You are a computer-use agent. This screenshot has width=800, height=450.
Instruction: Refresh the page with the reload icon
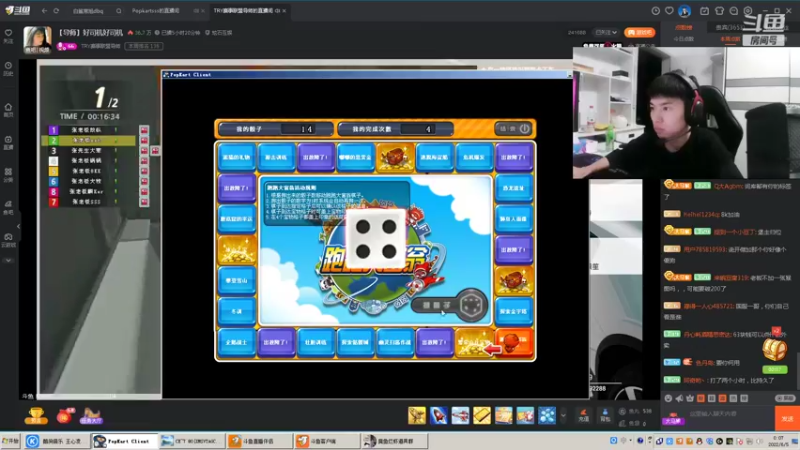tap(56, 11)
